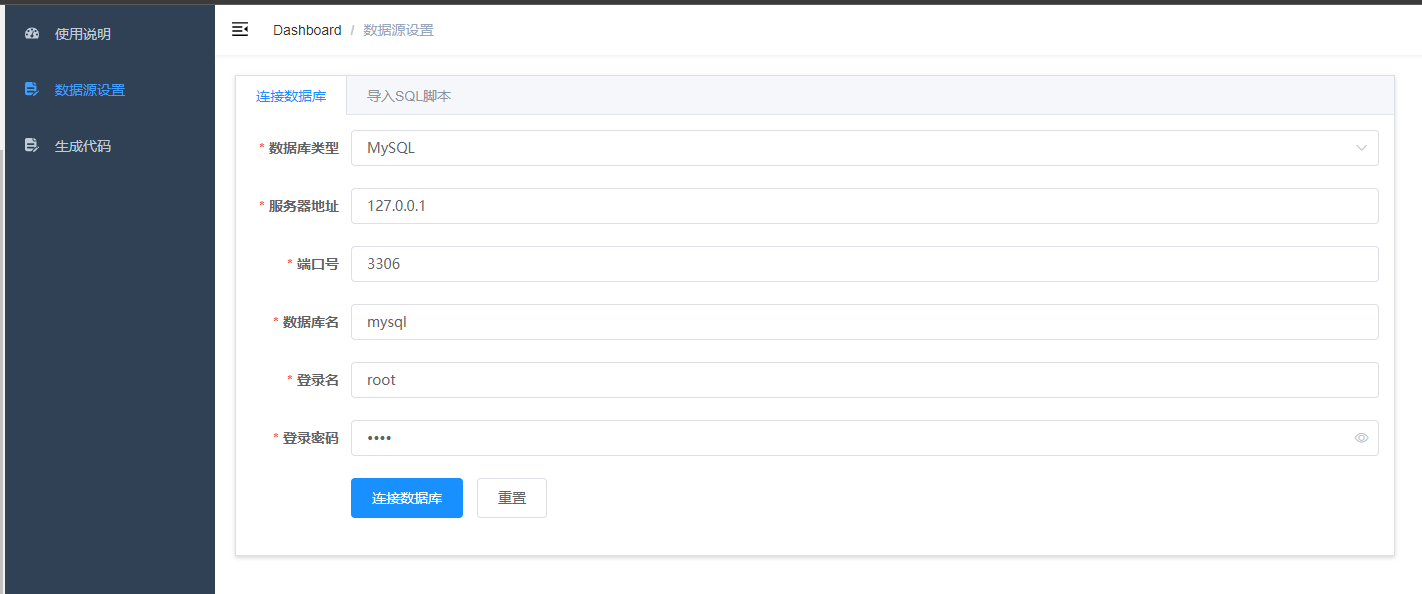
Task: Click the 登录密码 field label
Action: (311, 438)
